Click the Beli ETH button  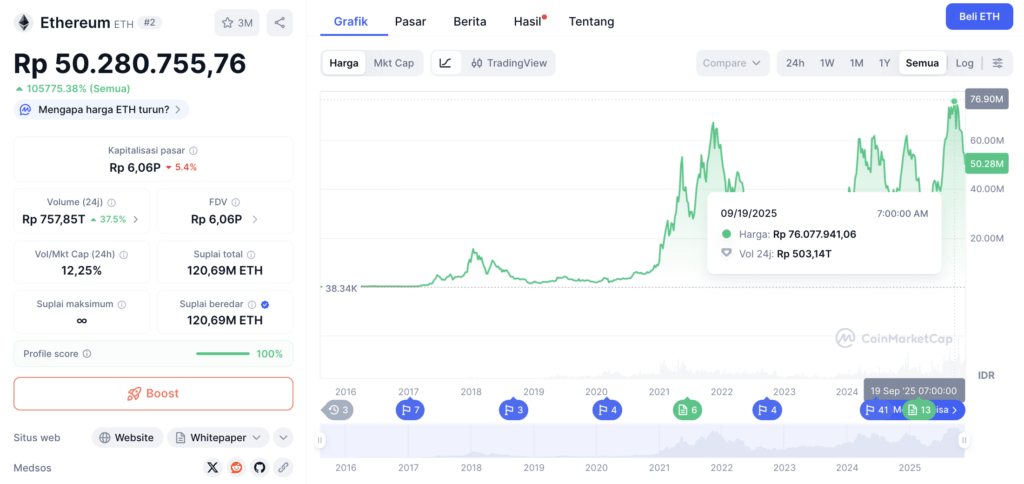pos(979,17)
